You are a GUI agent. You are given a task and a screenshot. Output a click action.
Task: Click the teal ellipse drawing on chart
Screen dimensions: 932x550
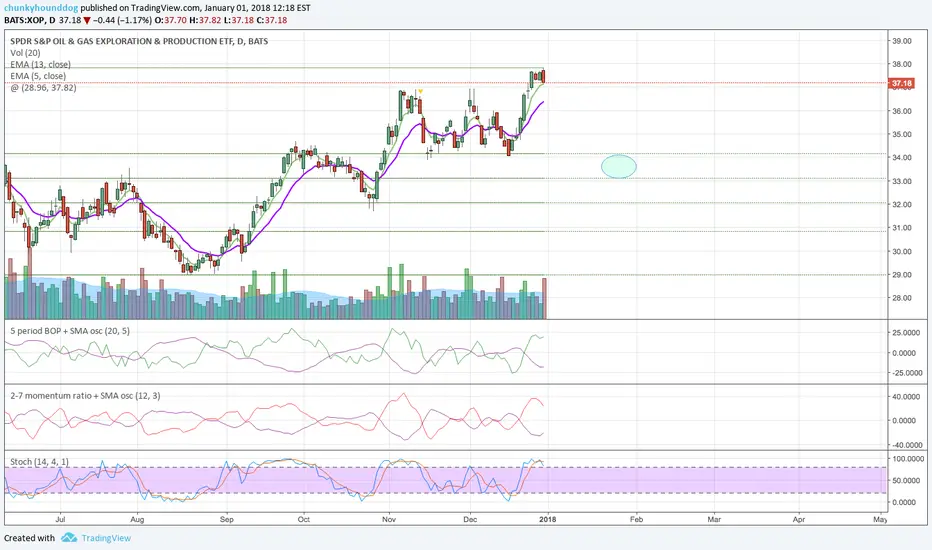pyautogui.click(x=619, y=166)
